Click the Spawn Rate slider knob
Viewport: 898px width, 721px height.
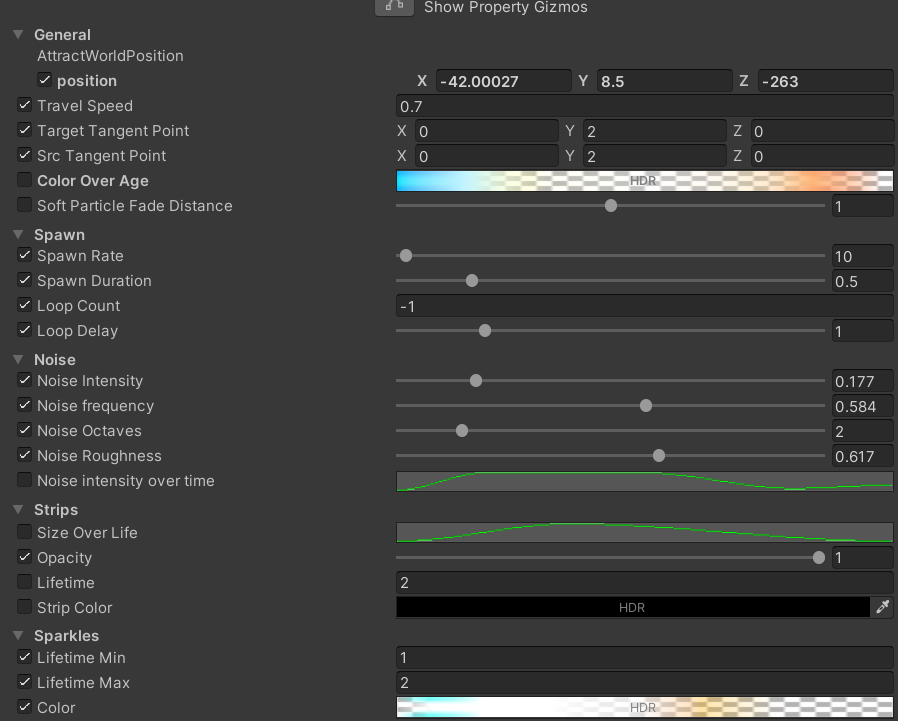(x=406, y=256)
